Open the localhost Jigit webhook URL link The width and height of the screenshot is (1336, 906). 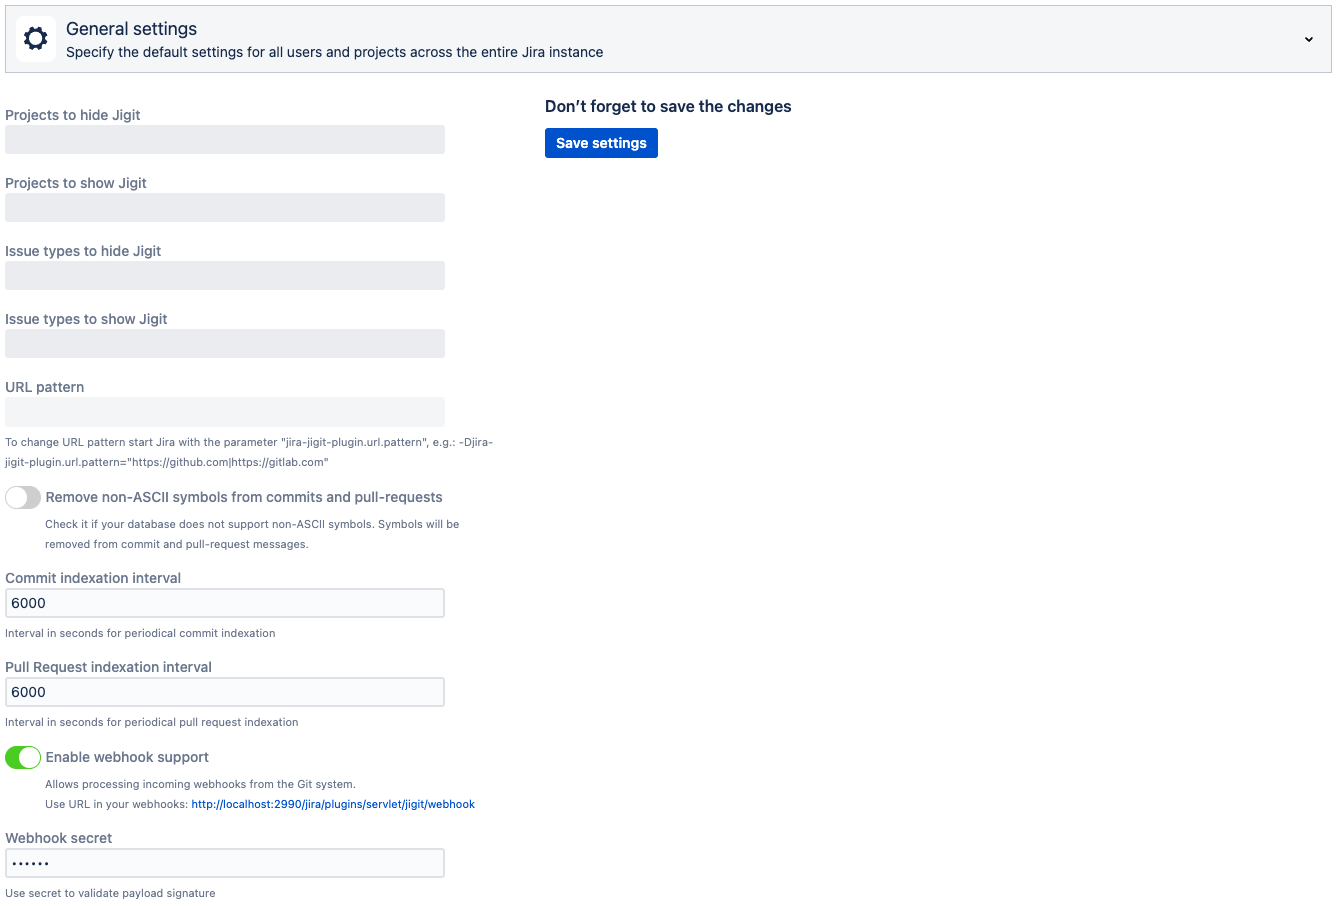click(x=333, y=804)
